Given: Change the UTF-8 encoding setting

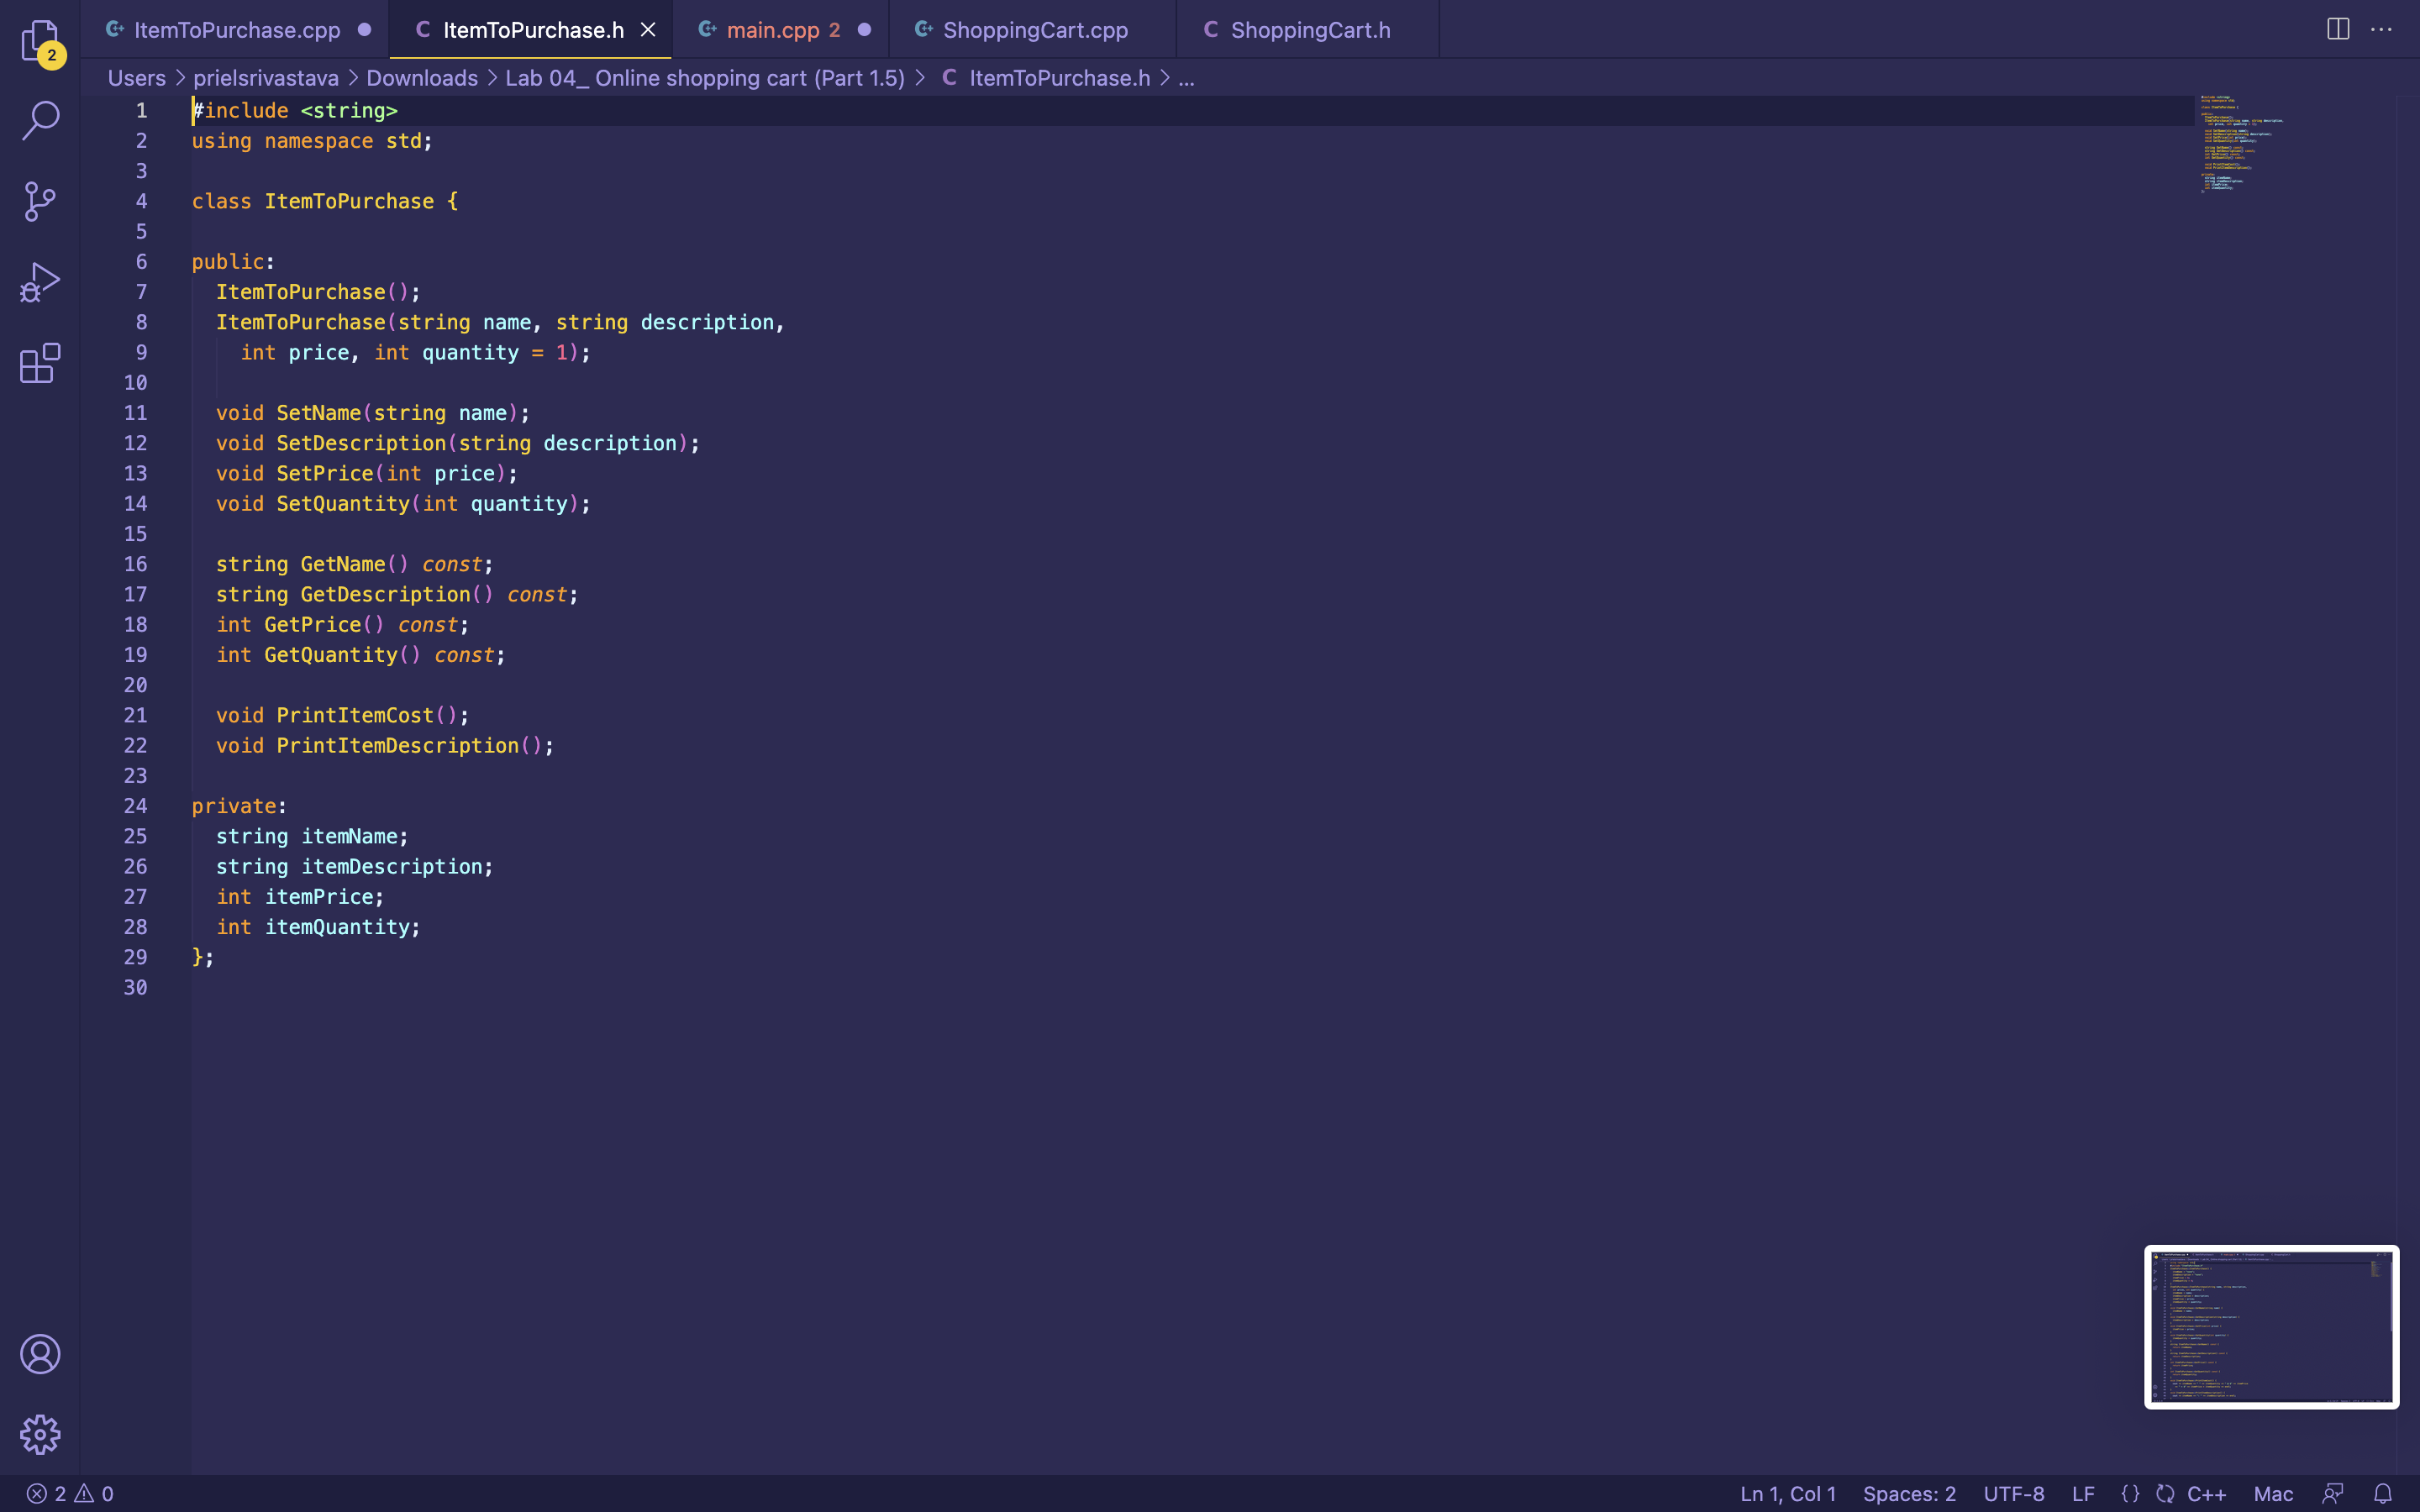Looking at the screenshot, I should click(2017, 1493).
